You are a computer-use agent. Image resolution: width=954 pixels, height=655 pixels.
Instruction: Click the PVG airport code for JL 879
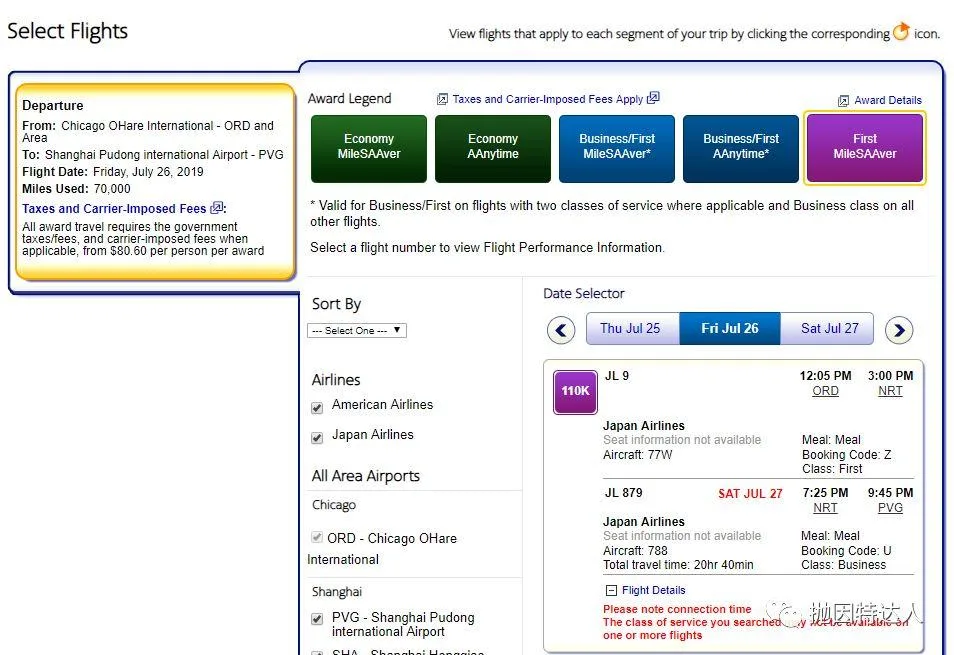(x=890, y=508)
